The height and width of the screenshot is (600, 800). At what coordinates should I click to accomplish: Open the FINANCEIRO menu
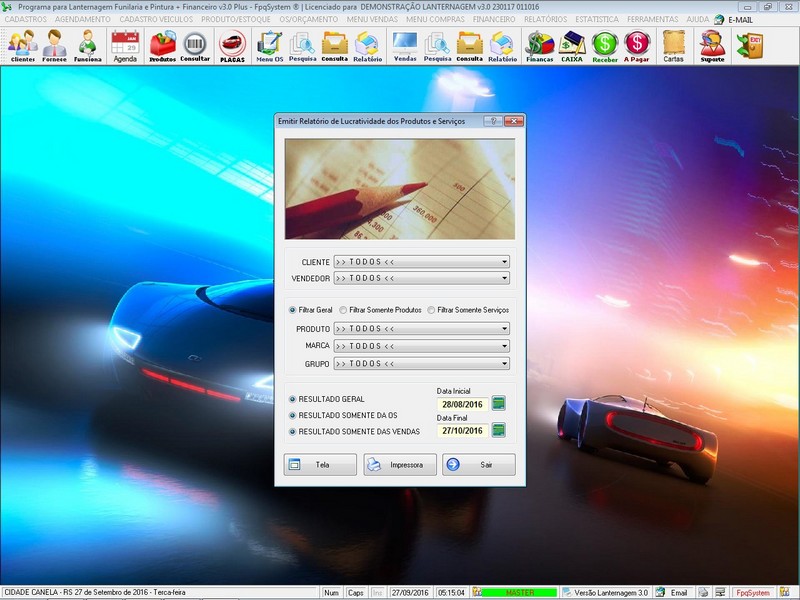pos(494,19)
